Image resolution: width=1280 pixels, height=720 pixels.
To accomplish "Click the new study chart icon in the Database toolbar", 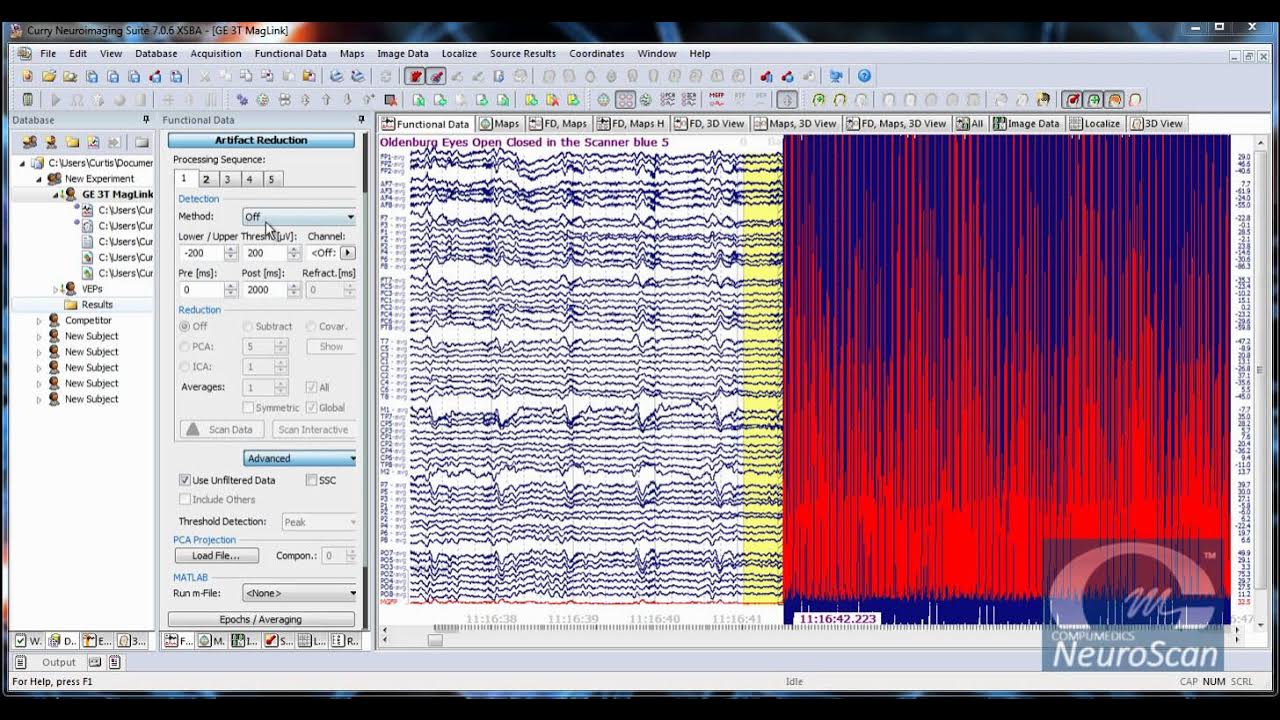I will 93,142.
